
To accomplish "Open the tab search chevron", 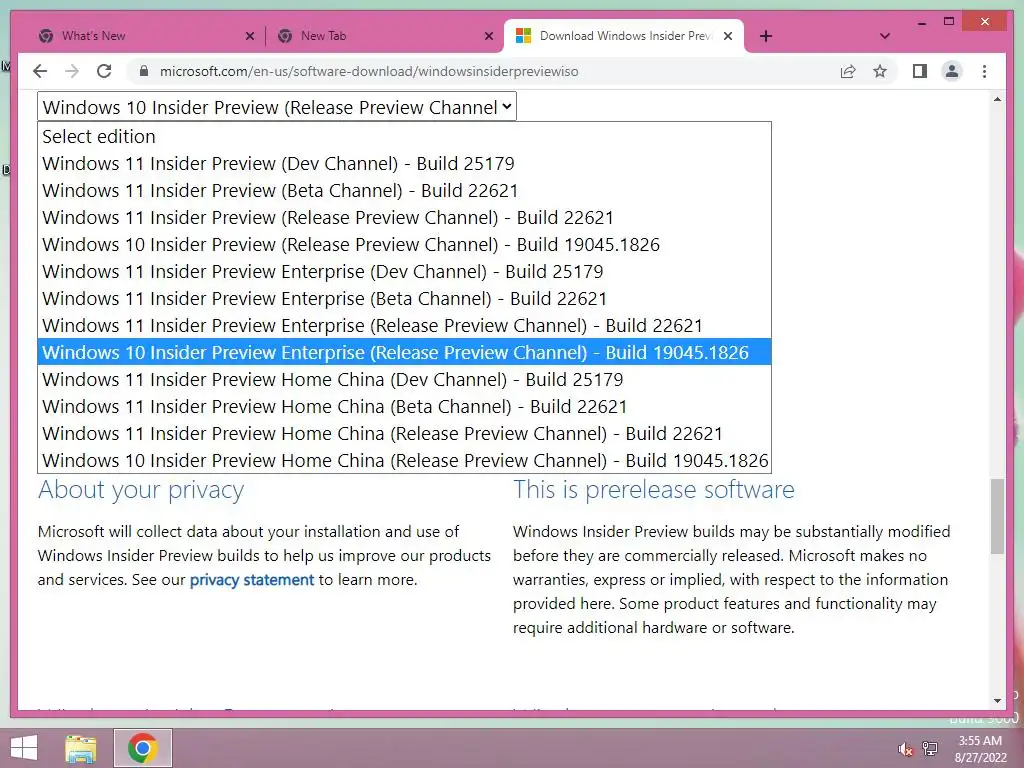I will [x=885, y=36].
